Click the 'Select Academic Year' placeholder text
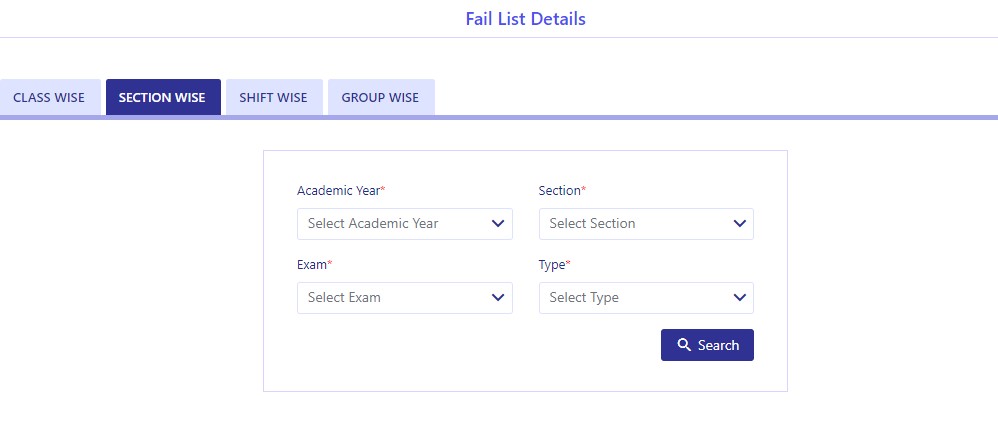This screenshot has width=998, height=442. [x=373, y=224]
